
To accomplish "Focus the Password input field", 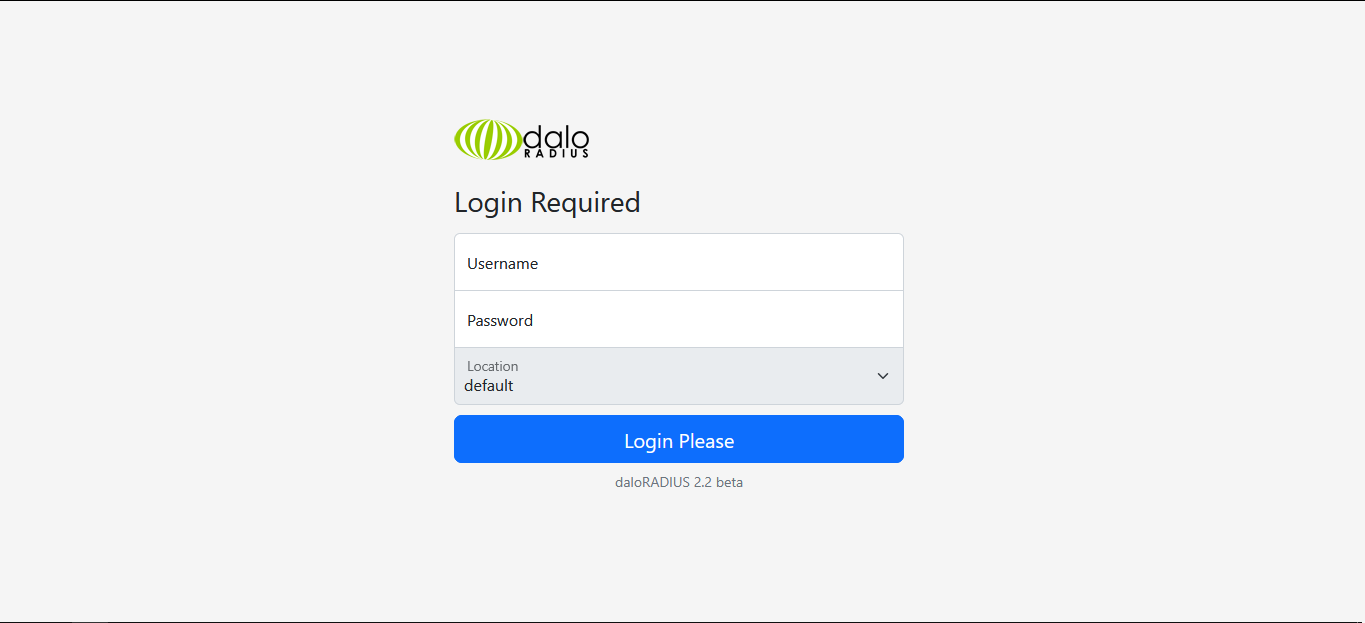I will 679,320.
